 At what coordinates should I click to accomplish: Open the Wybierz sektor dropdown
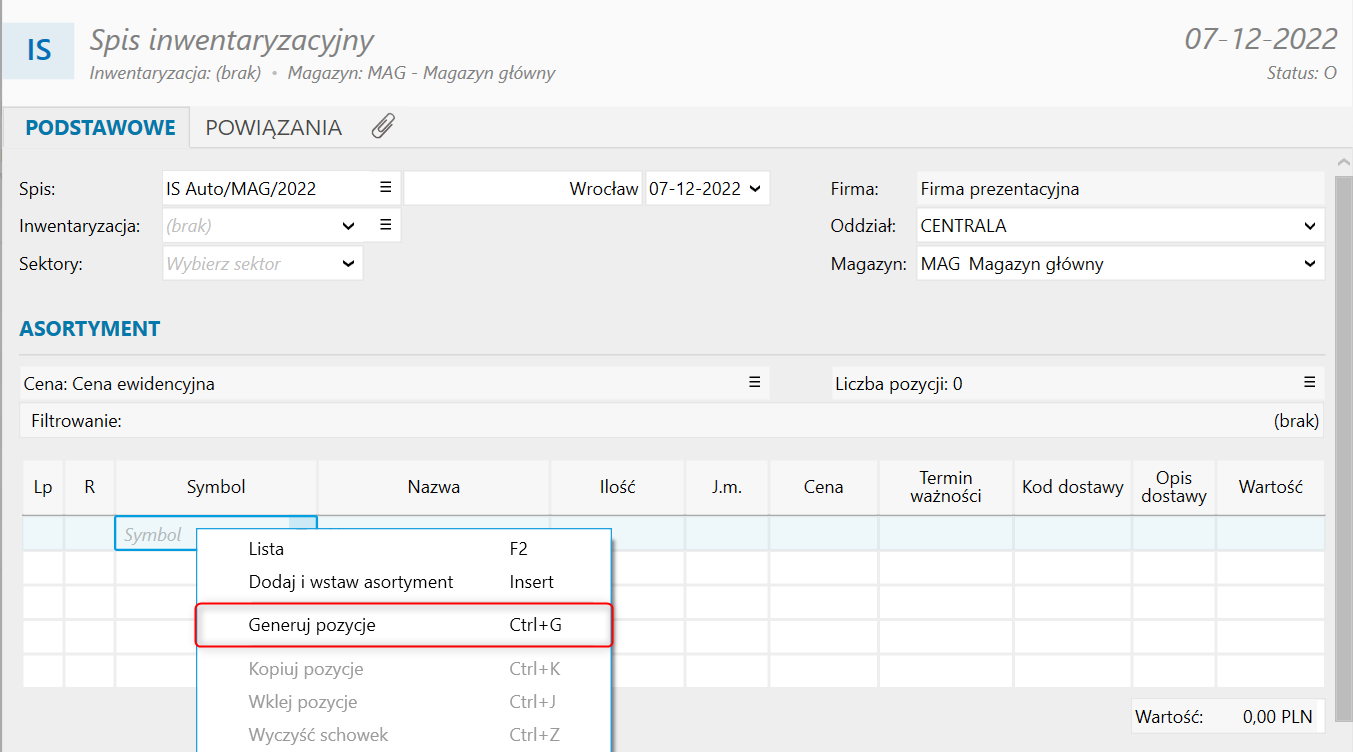click(348, 264)
